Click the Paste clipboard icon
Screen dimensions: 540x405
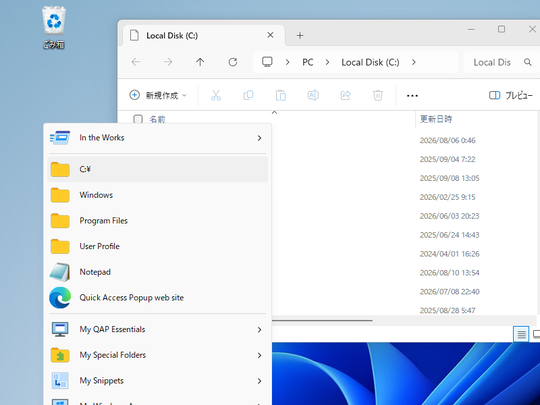[x=281, y=95]
